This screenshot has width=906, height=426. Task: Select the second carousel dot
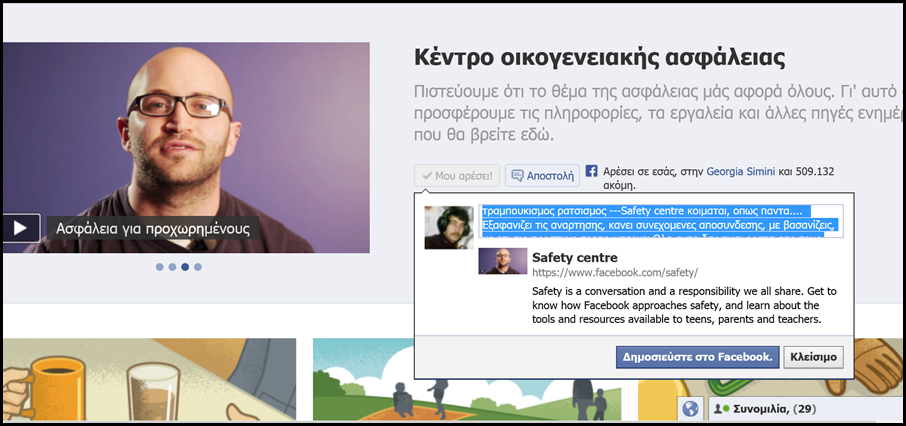click(x=172, y=267)
